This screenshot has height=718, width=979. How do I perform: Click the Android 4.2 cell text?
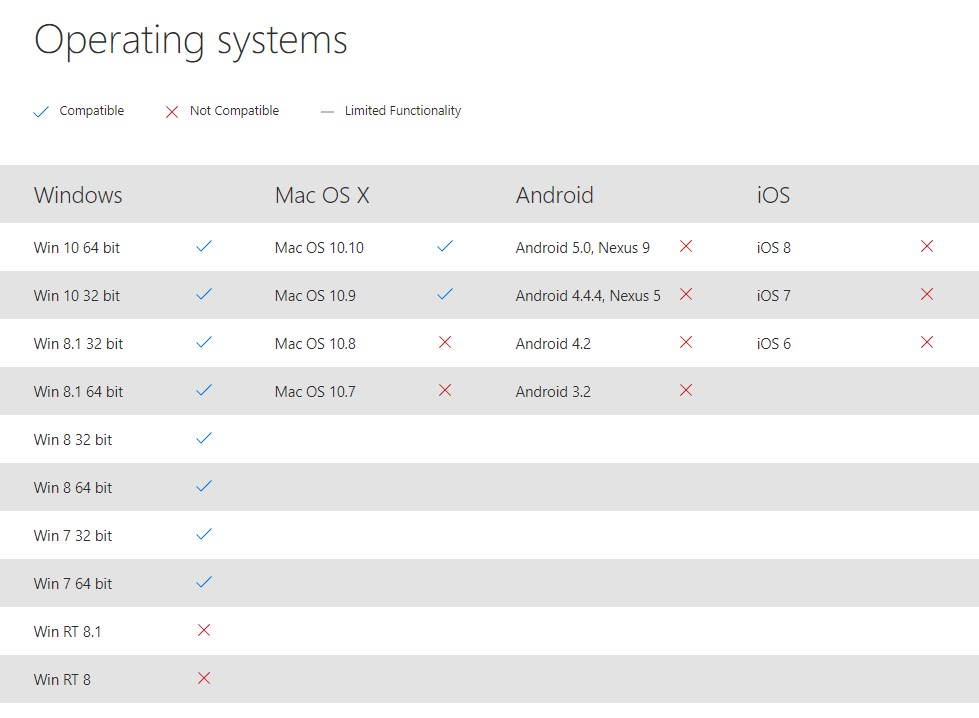click(553, 344)
